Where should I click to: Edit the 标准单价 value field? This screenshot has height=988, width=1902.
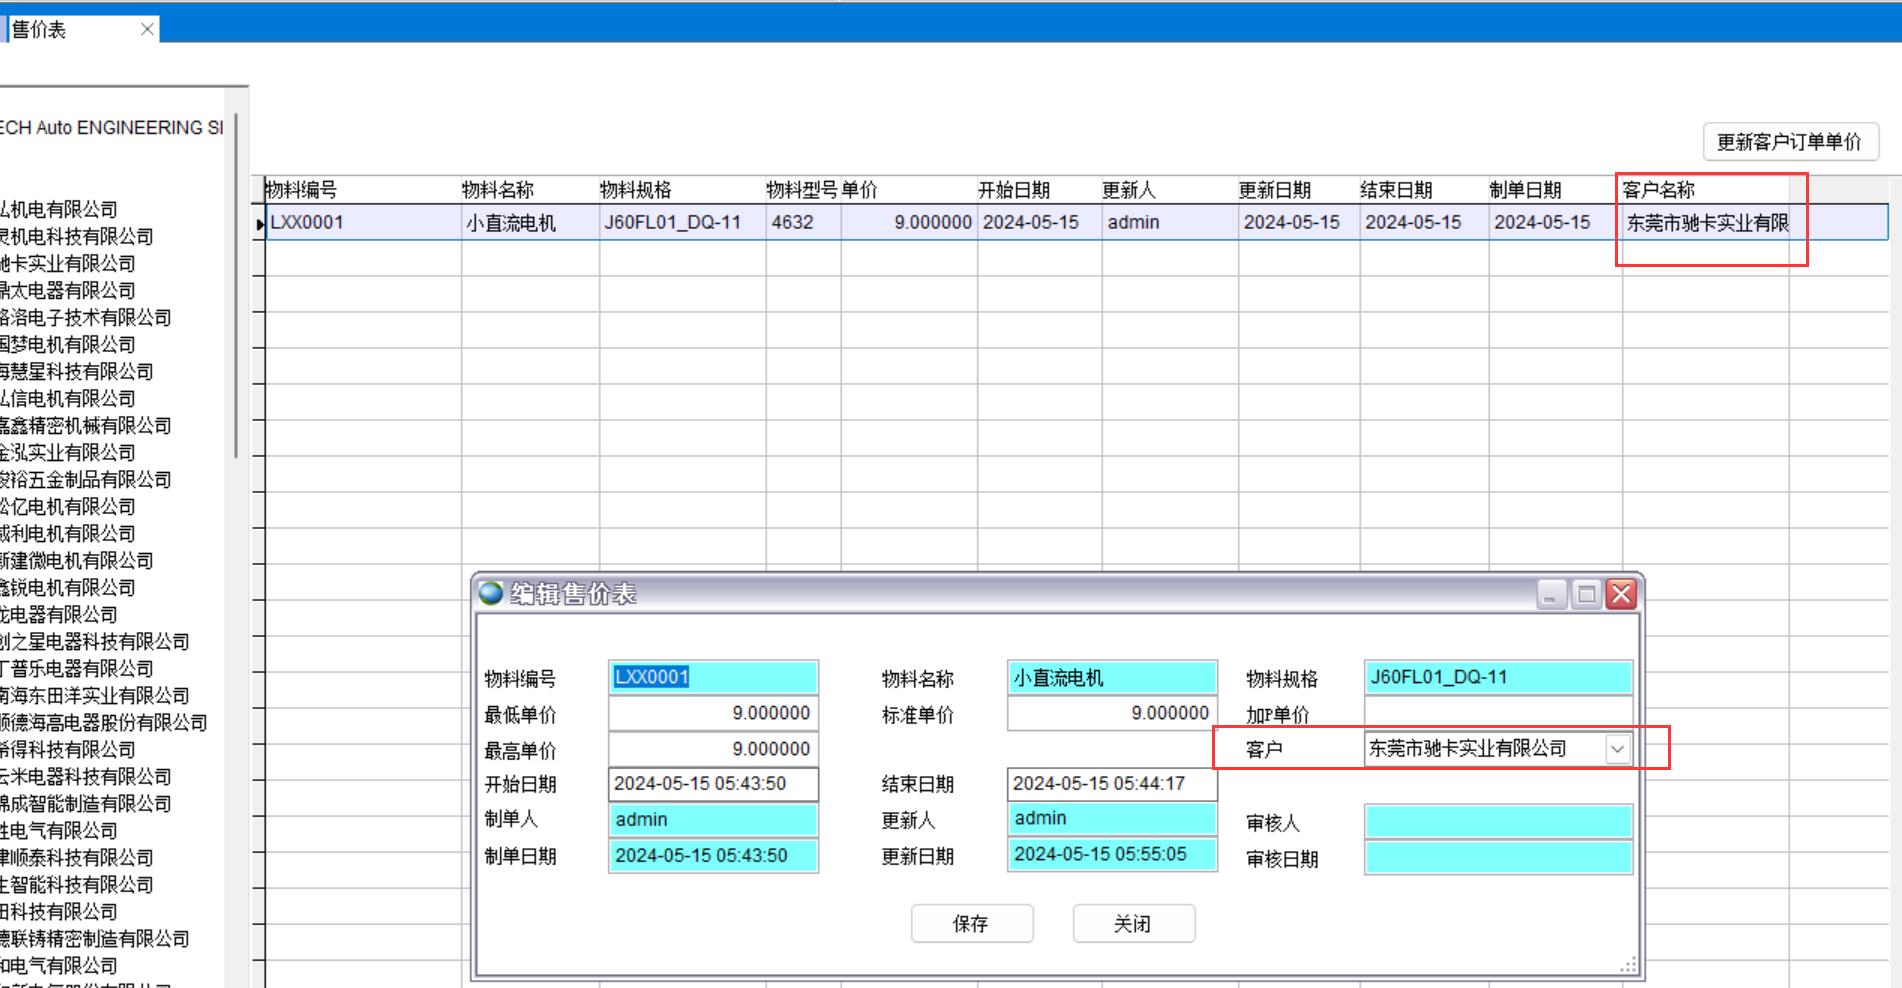(1111, 713)
